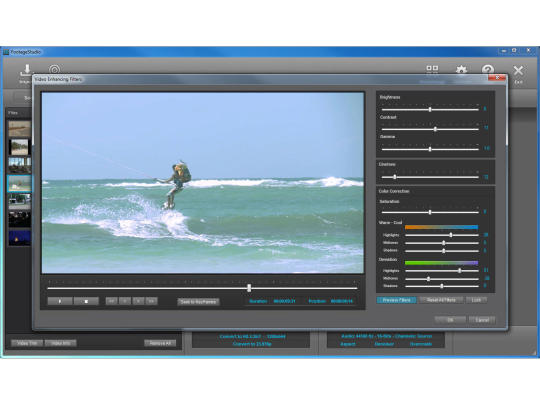The image size is (540, 405).
Task: Click the second button below the files list
Action: point(61,343)
